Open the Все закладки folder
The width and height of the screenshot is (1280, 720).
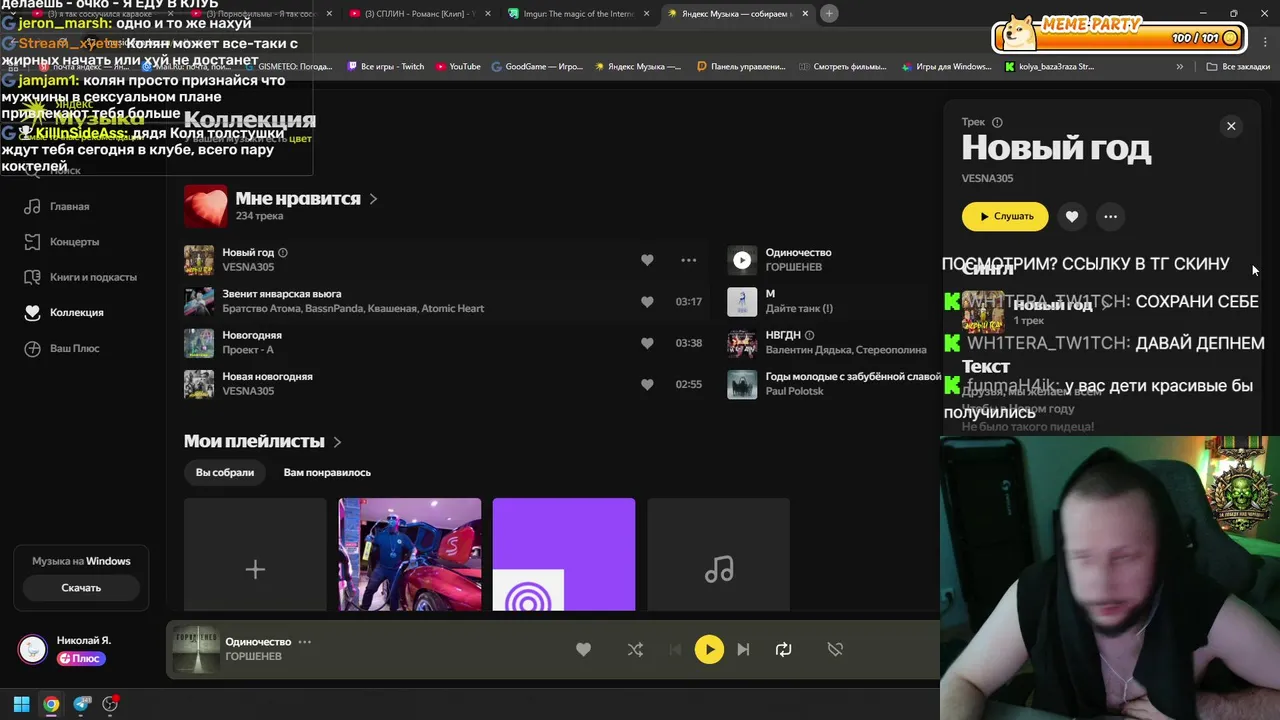(x=1238, y=67)
